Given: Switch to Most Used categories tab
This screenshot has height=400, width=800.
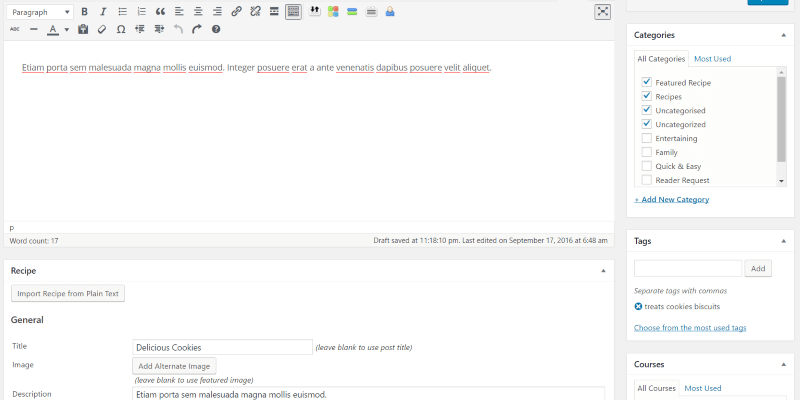Looking at the screenshot, I should (712, 59).
